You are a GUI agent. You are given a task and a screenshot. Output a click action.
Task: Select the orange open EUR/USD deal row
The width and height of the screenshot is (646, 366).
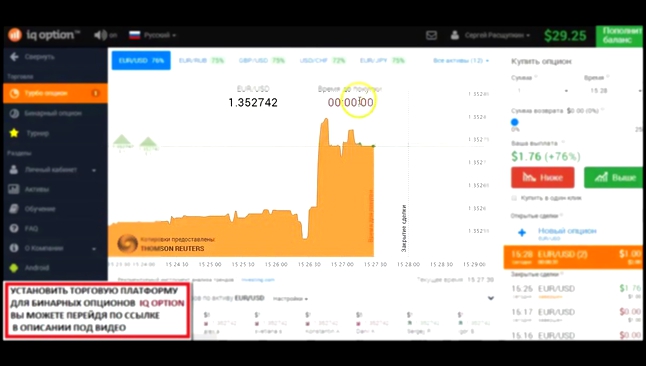coord(573,257)
